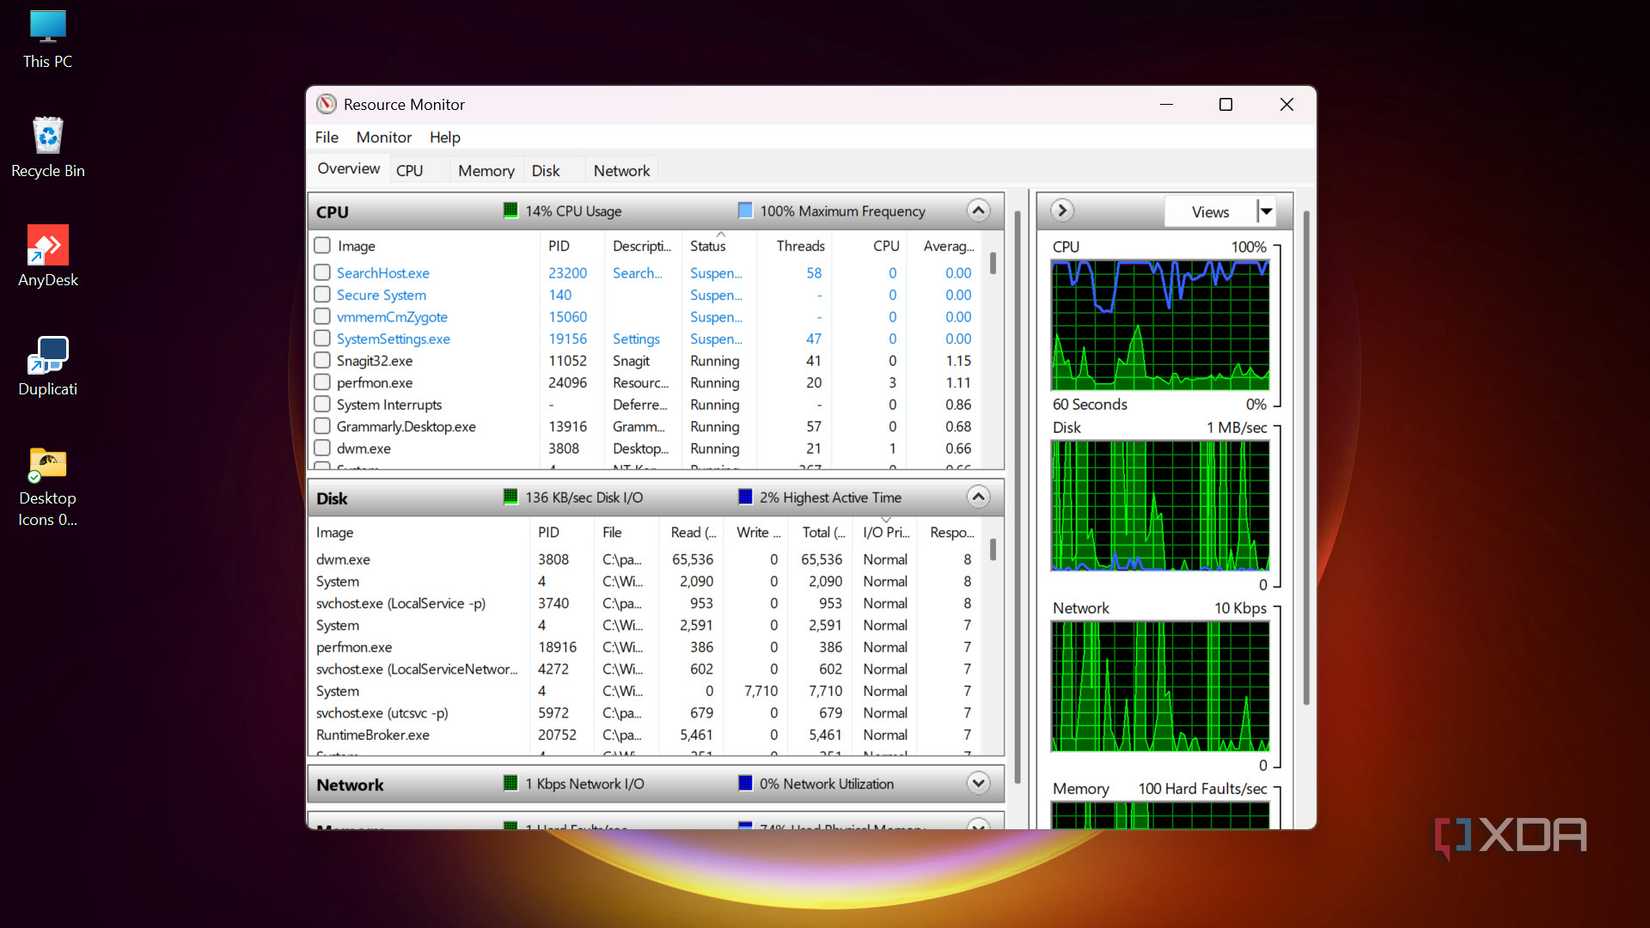This screenshot has width=1650, height=928.
Task: Expand the Network section
Action: coord(978,783)
